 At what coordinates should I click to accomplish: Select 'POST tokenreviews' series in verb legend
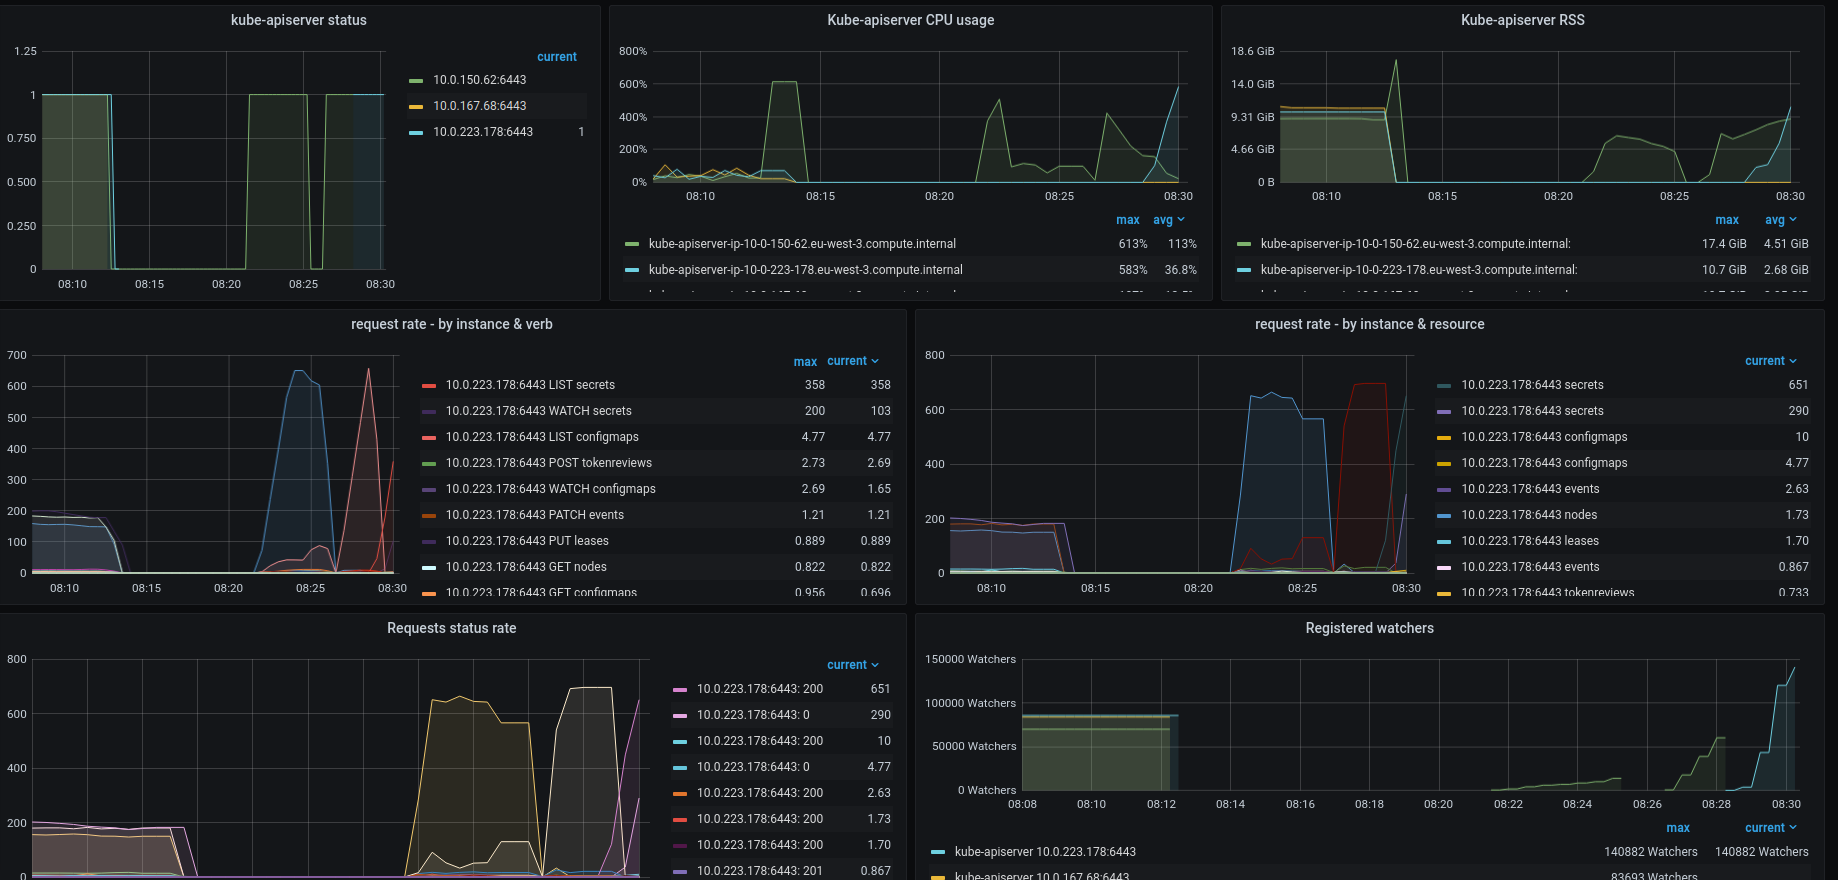coord(548,463)
